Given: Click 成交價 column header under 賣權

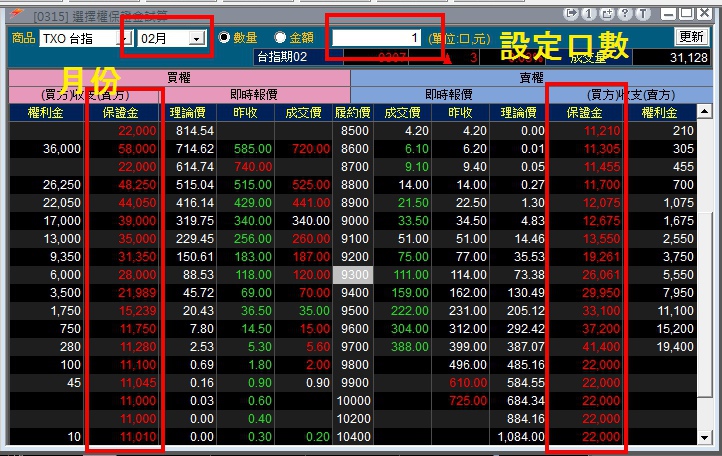Looking at the screenshot, I should click(402, 112).
